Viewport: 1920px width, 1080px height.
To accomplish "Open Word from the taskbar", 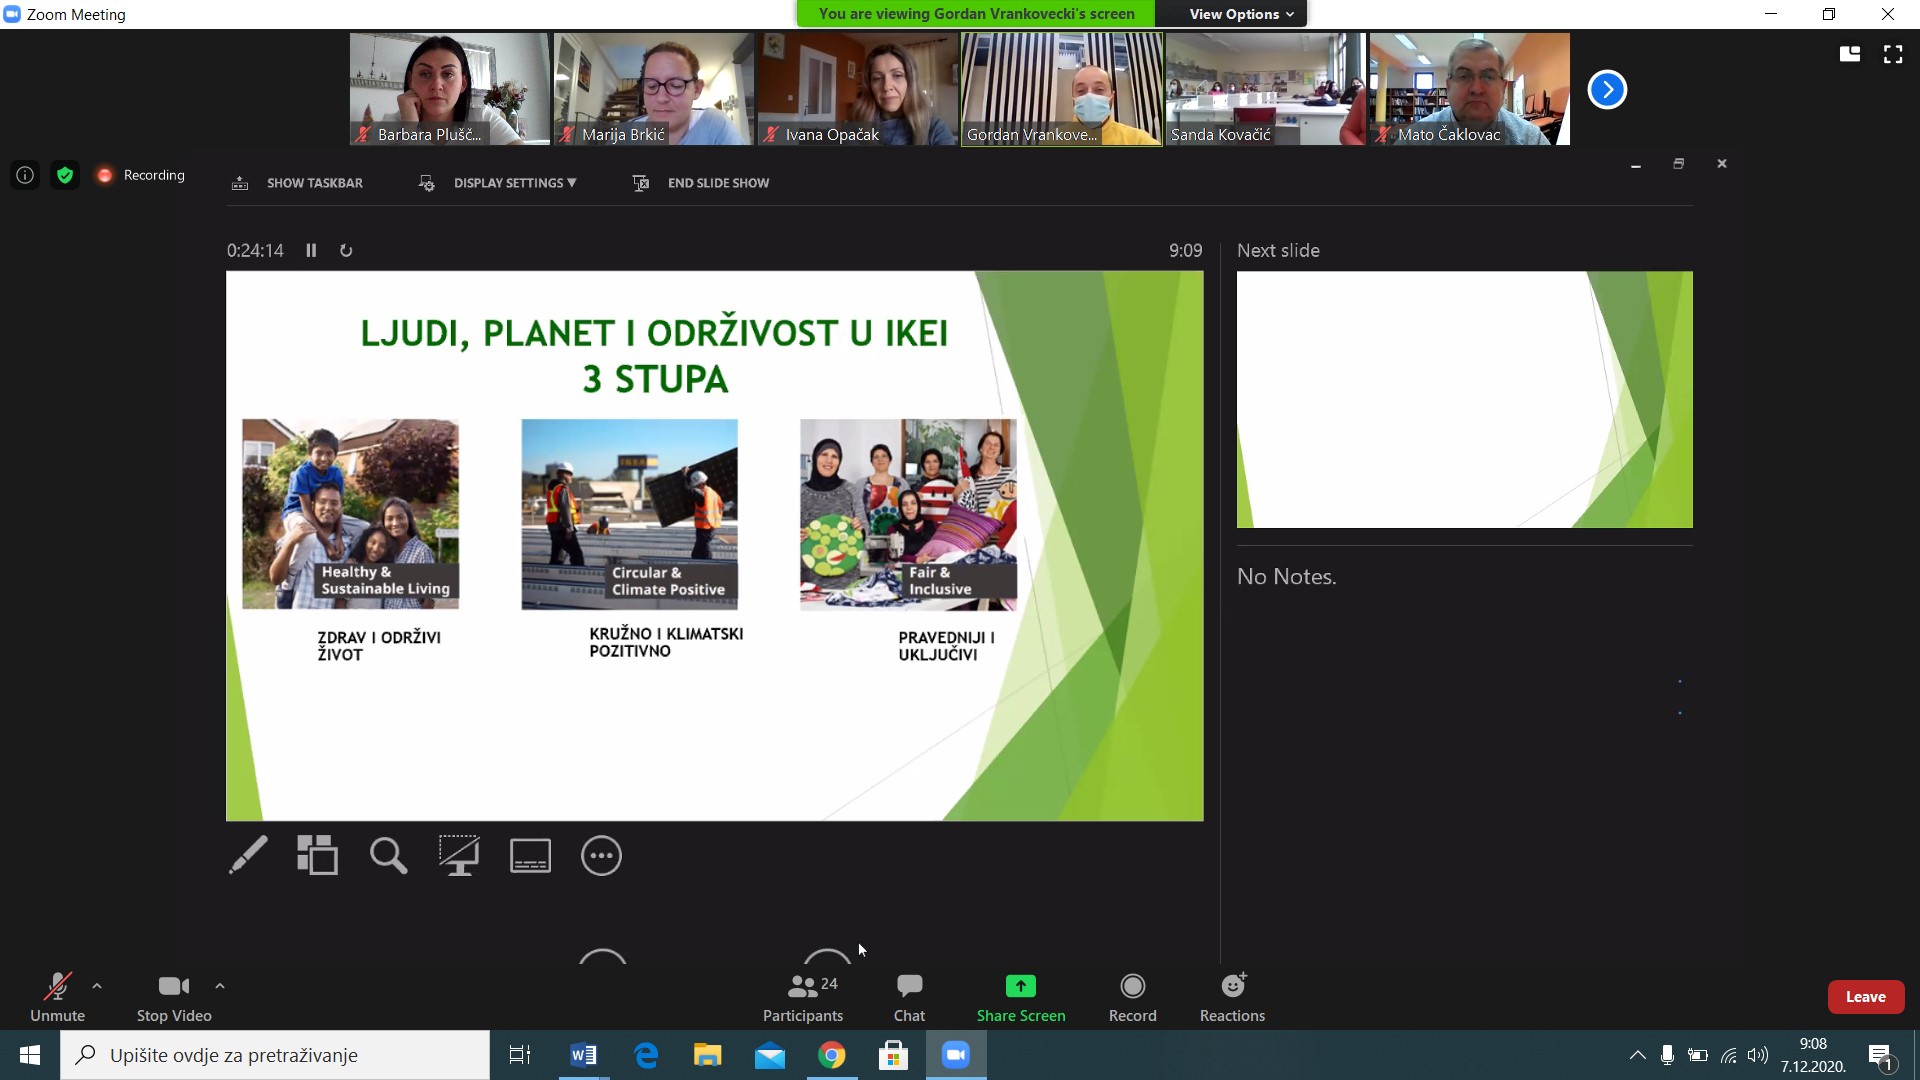I will (583, 1055).
